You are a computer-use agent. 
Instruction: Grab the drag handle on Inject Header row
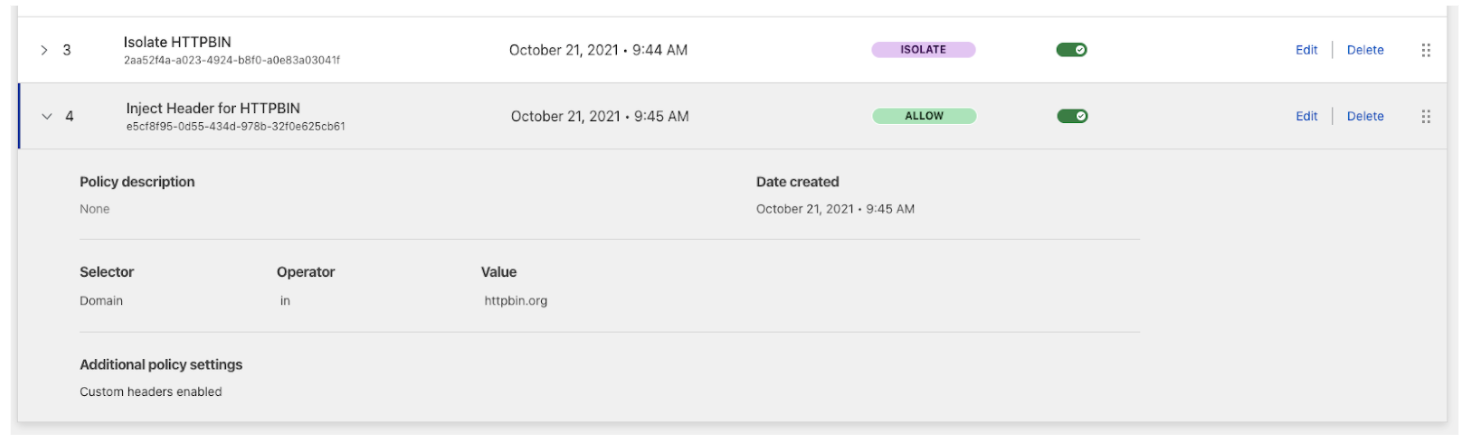coord(1426,116)
